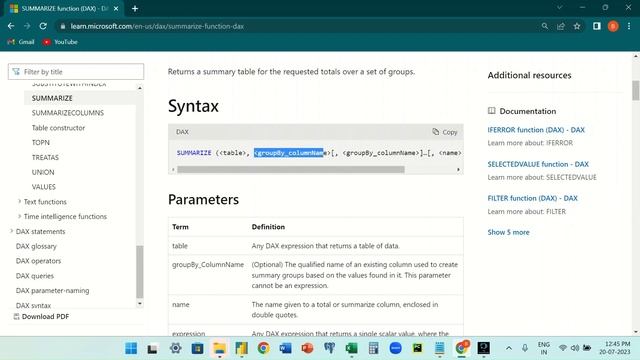Open a new browser tab
The height and width of the screenshot is (360, 640).
click(x=135, y=8)
